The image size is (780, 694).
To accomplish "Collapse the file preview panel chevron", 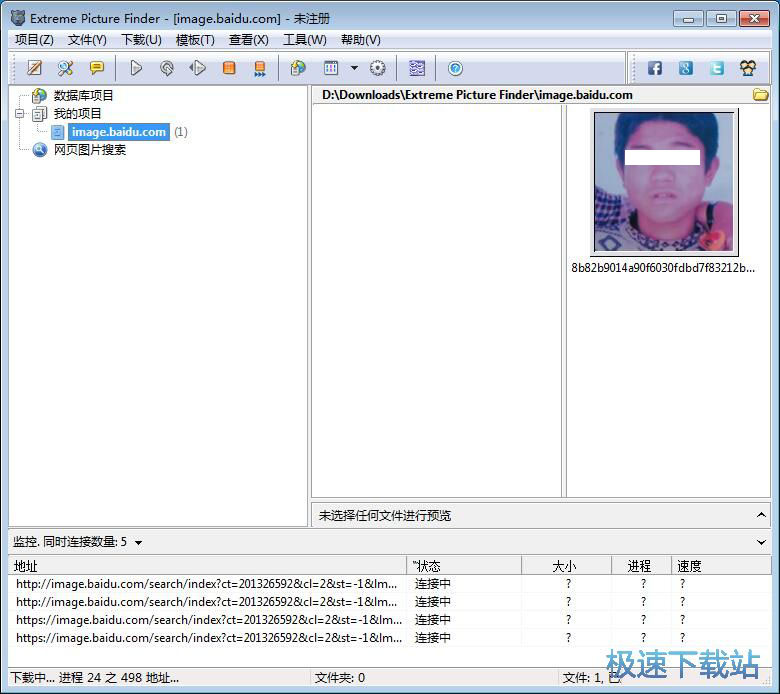I will click(x=762, y=515).
